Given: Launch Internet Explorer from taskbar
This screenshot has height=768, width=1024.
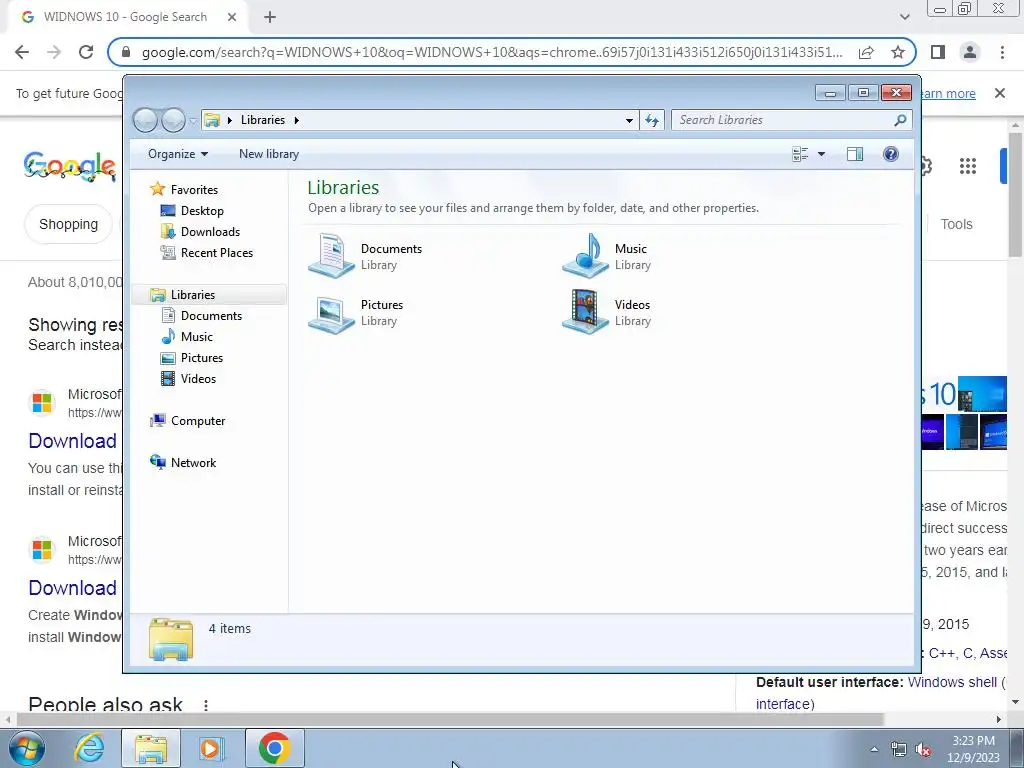Looking at the screenshot, I should (89, 748).
